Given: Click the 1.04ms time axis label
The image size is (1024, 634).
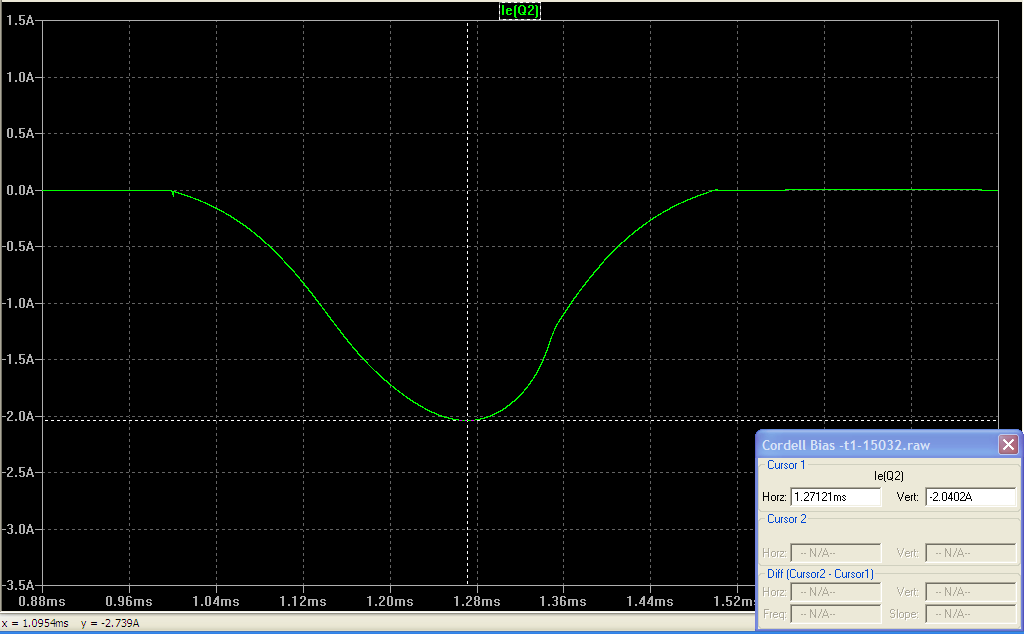Looking at the screenshot, I should pyautogui.click(x=216, y=601).
